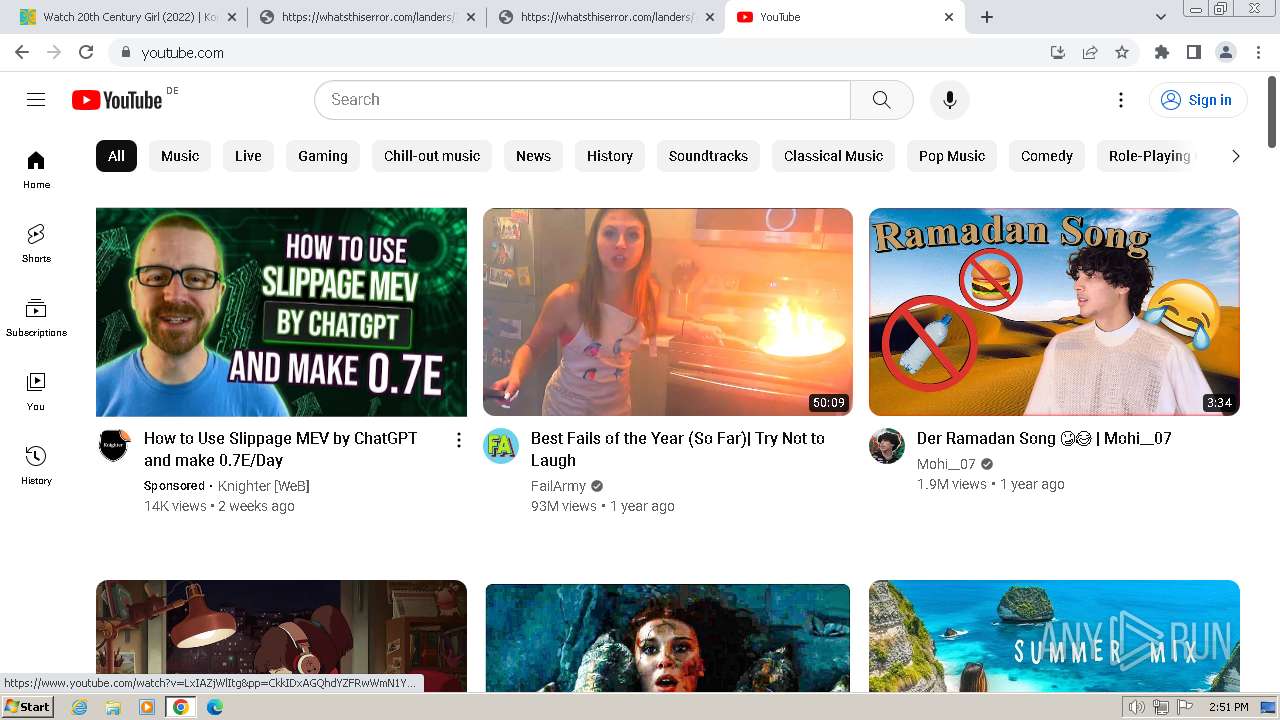Open the Ramadan Song video thumbnail
The width and height of the screenshot is (1280, 720).
tap(1054, 312)
